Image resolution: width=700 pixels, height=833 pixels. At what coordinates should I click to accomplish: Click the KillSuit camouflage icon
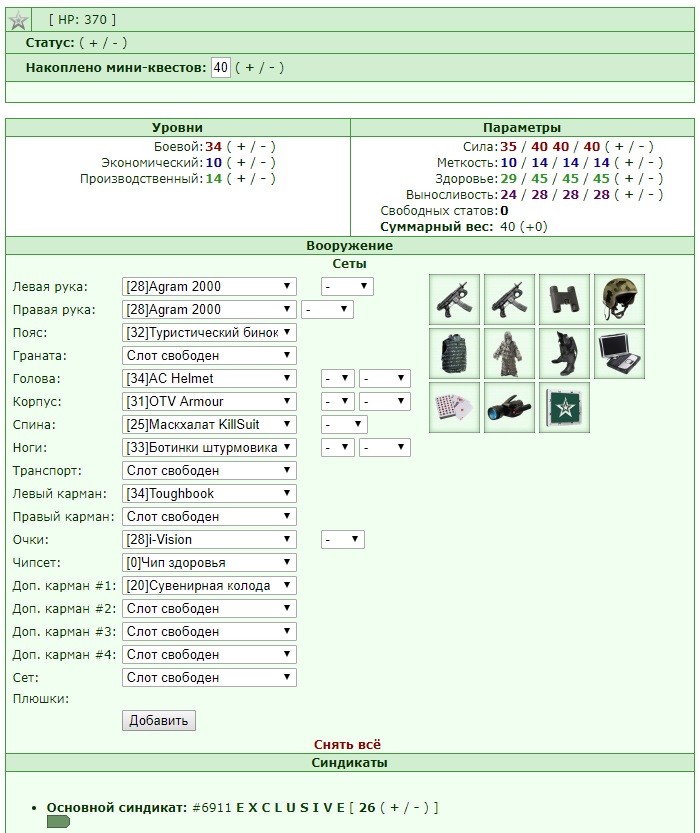tap(509, 353)
